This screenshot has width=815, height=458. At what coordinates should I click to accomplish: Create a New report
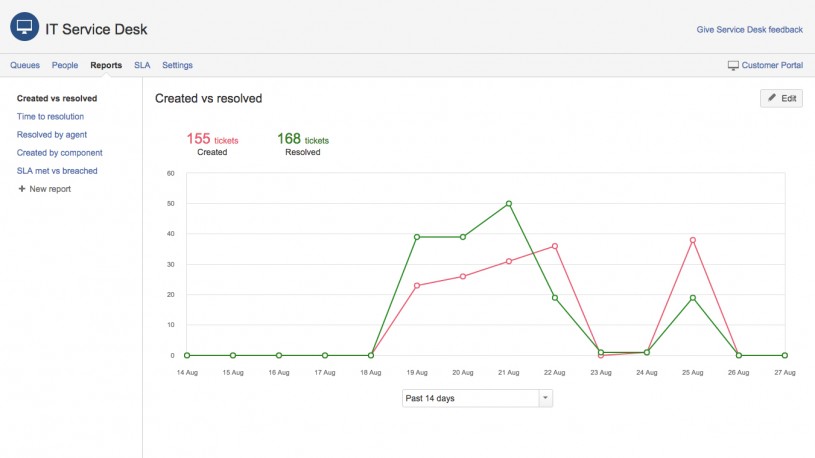50,189
